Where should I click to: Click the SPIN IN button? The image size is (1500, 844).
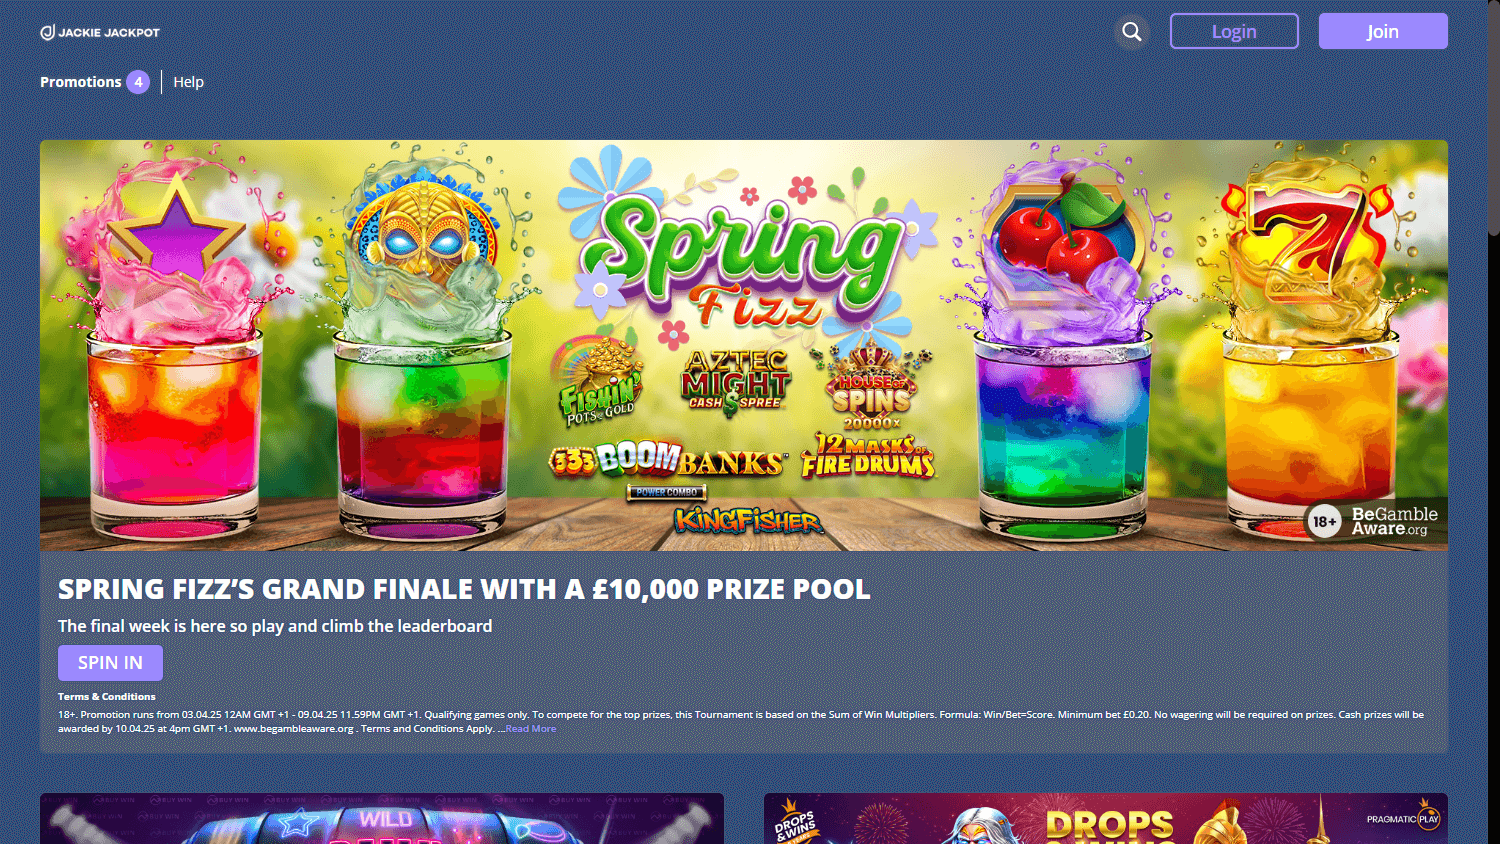[x=110, y=663]
